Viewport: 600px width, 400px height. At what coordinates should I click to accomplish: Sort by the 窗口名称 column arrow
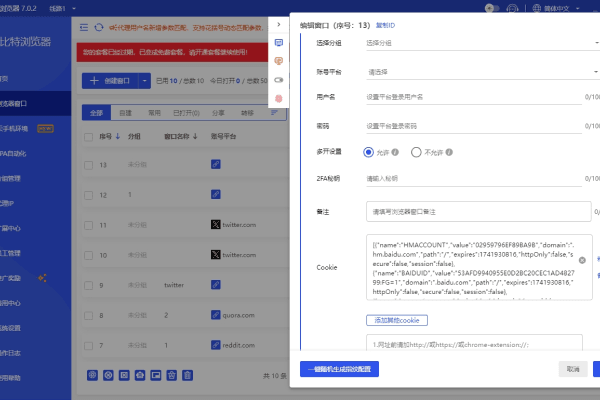[195, 136]
